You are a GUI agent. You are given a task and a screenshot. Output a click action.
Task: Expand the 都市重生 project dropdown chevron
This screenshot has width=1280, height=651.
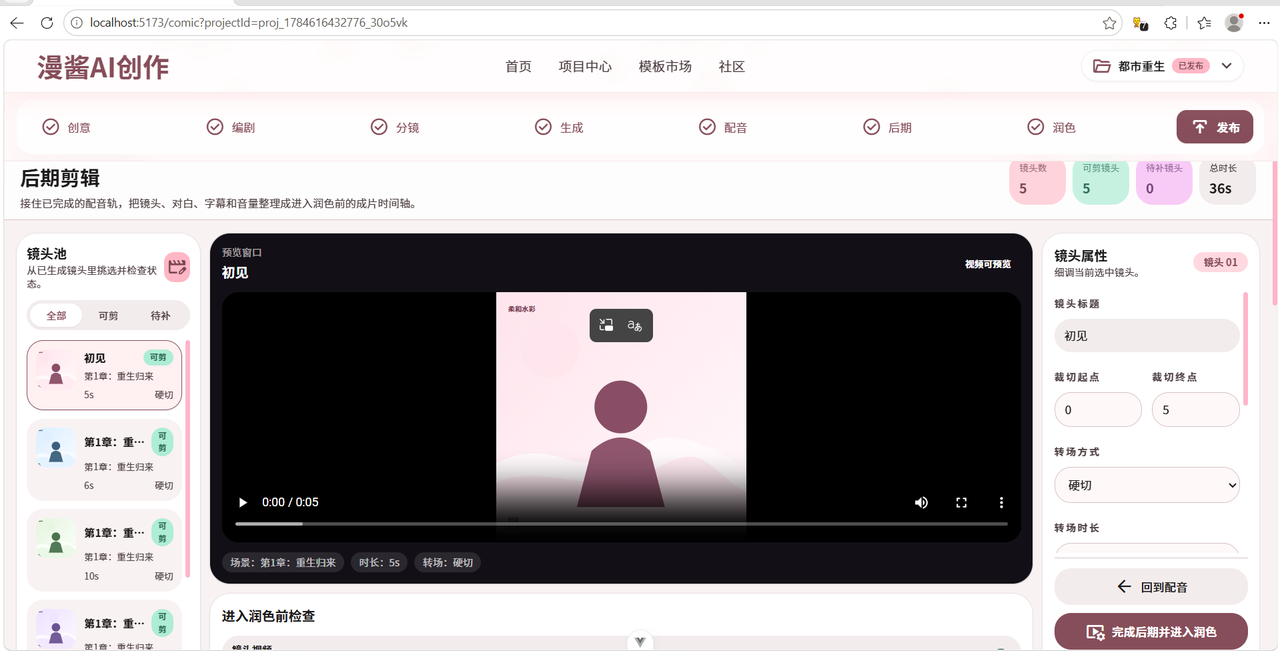point(1227,66)
